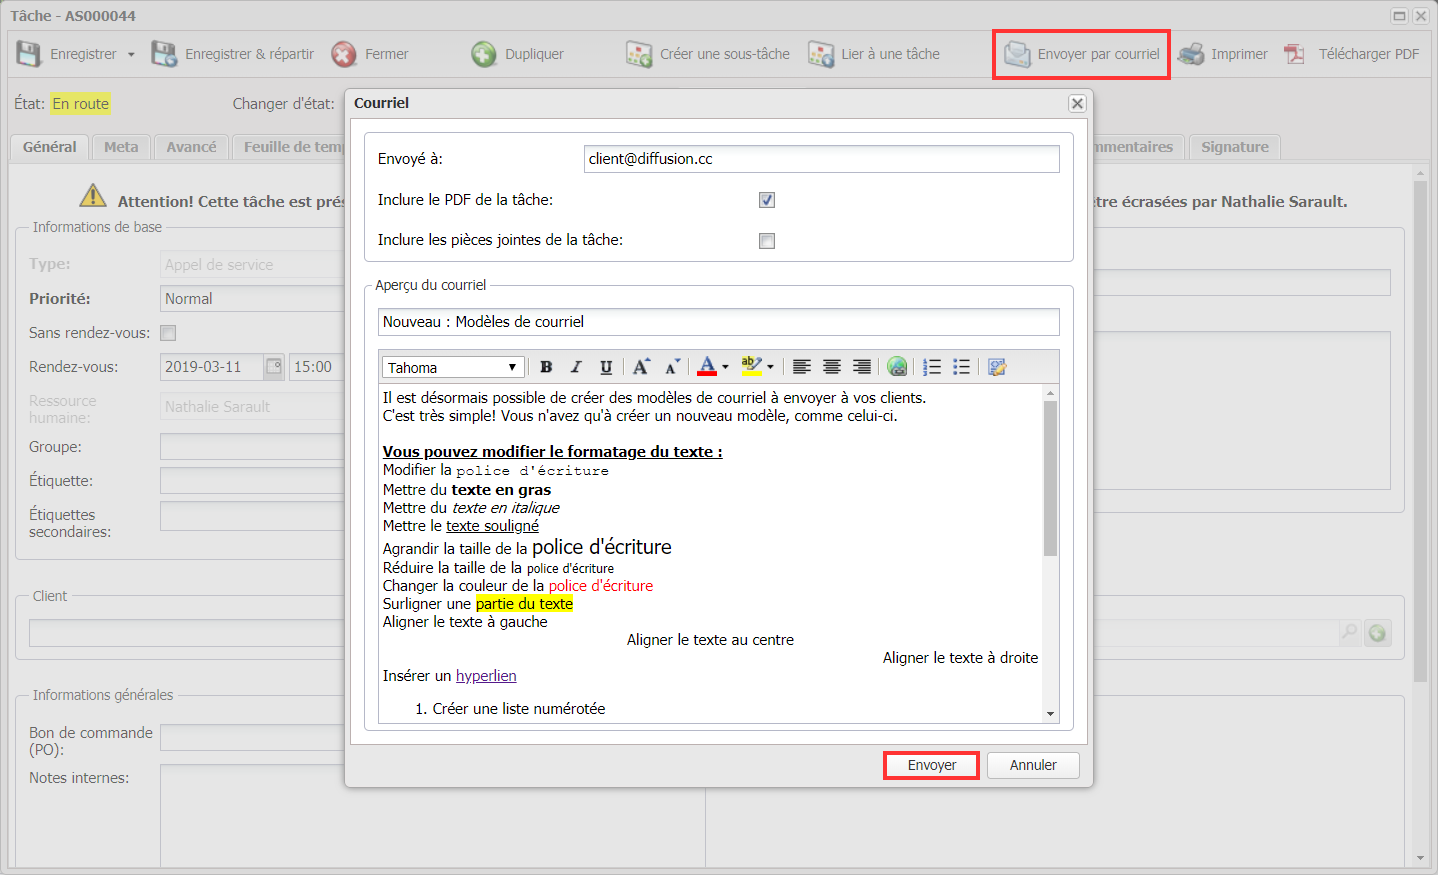1438x875 pixels.
Task: Pick the yellow text highlight color
Action: coord(751,366)
